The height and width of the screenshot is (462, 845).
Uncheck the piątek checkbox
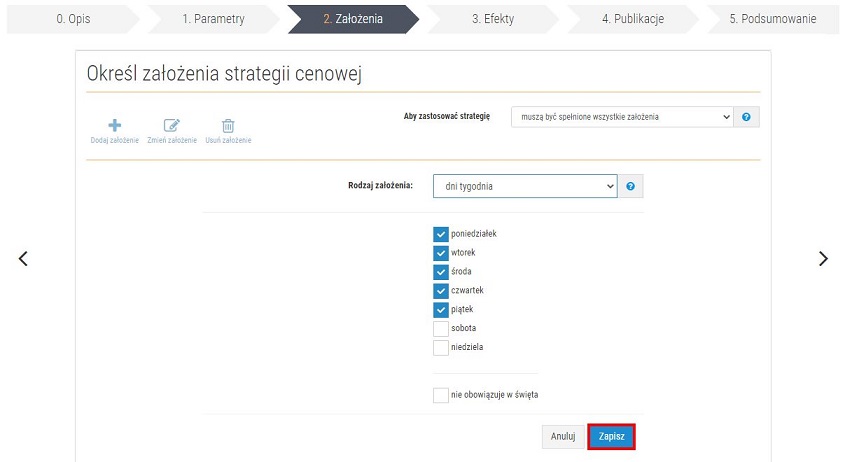(441, 309)
